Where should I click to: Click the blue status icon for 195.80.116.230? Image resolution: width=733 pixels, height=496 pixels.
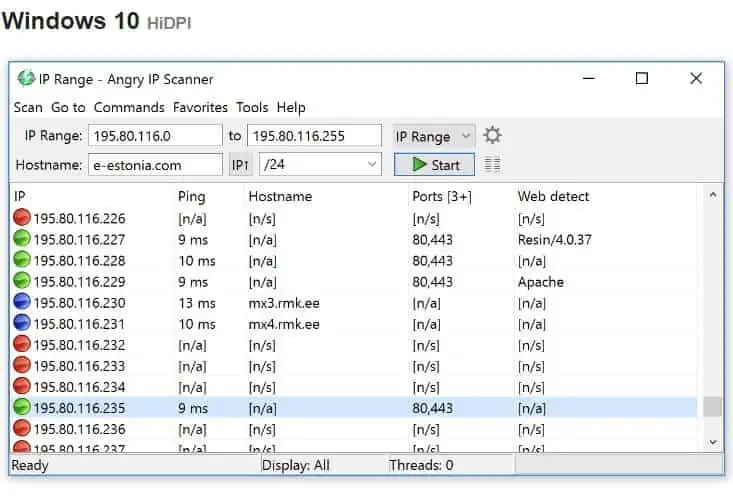point(22,302)
